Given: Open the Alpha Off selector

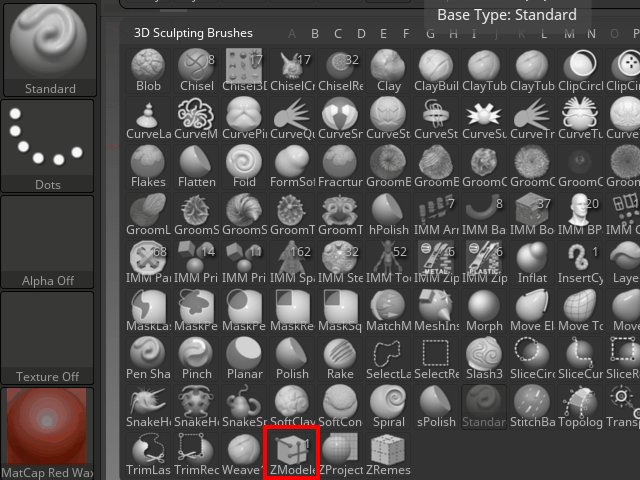Looking at the screenshot, I should pos(47,242).
